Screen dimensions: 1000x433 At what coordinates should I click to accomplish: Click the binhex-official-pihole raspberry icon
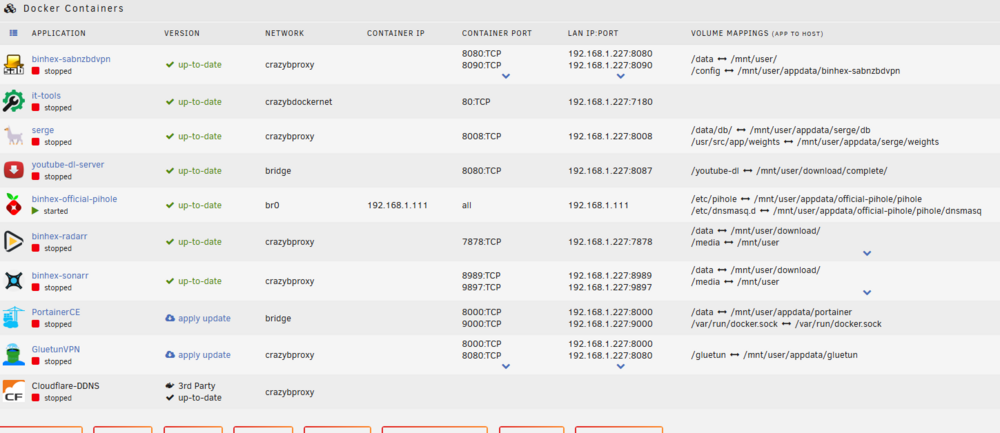tap(13, 205)
